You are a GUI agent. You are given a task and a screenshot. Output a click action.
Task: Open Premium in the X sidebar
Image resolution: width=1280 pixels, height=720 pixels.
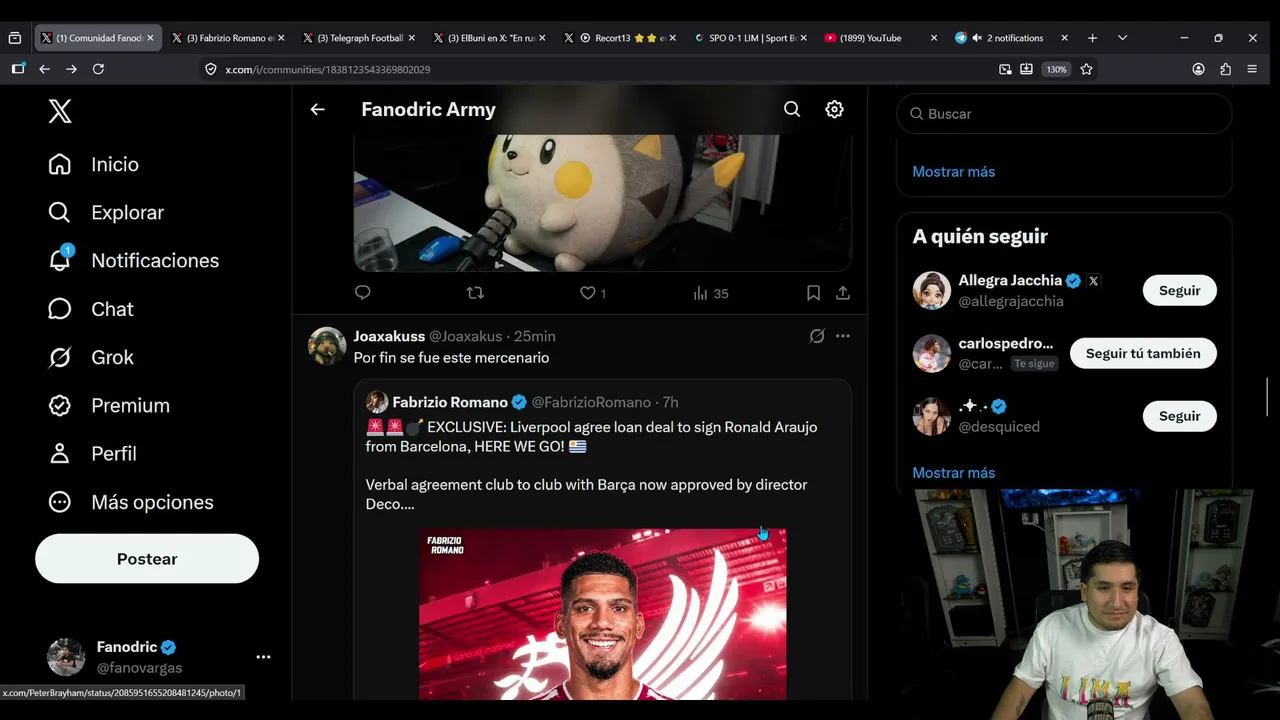[x=109, y=405]
